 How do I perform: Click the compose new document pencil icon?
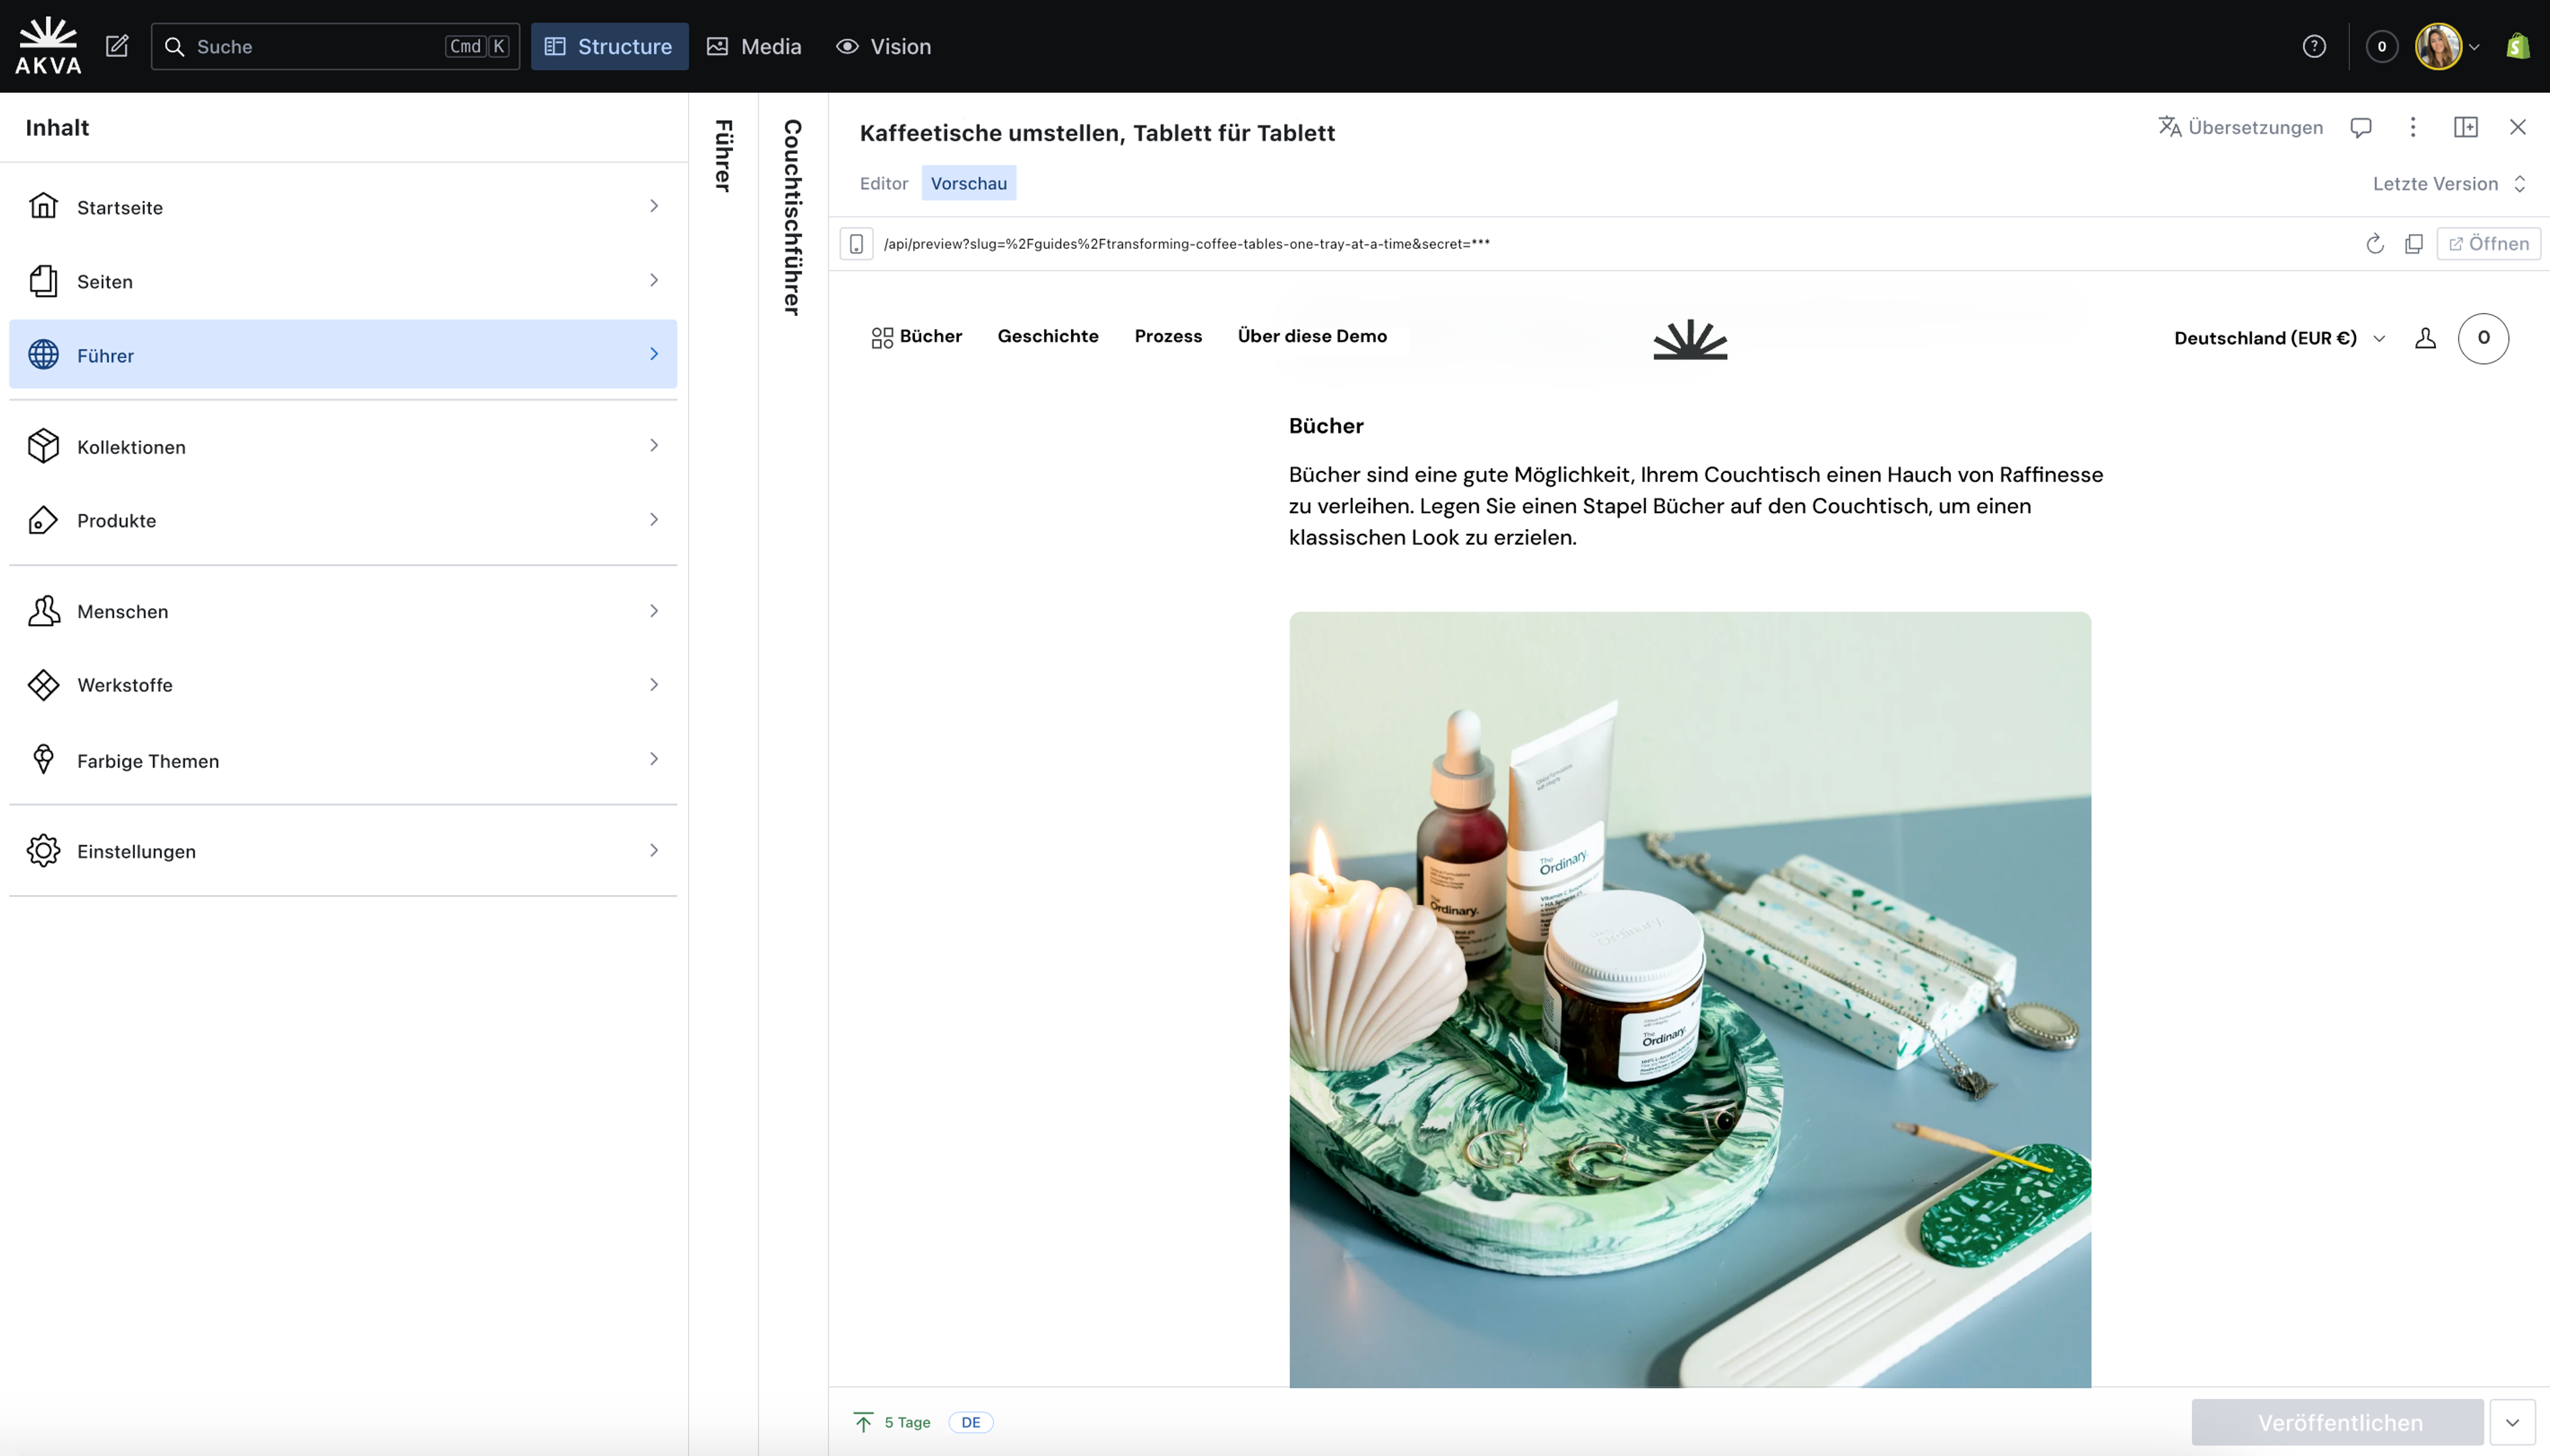[x=117, y=46]
